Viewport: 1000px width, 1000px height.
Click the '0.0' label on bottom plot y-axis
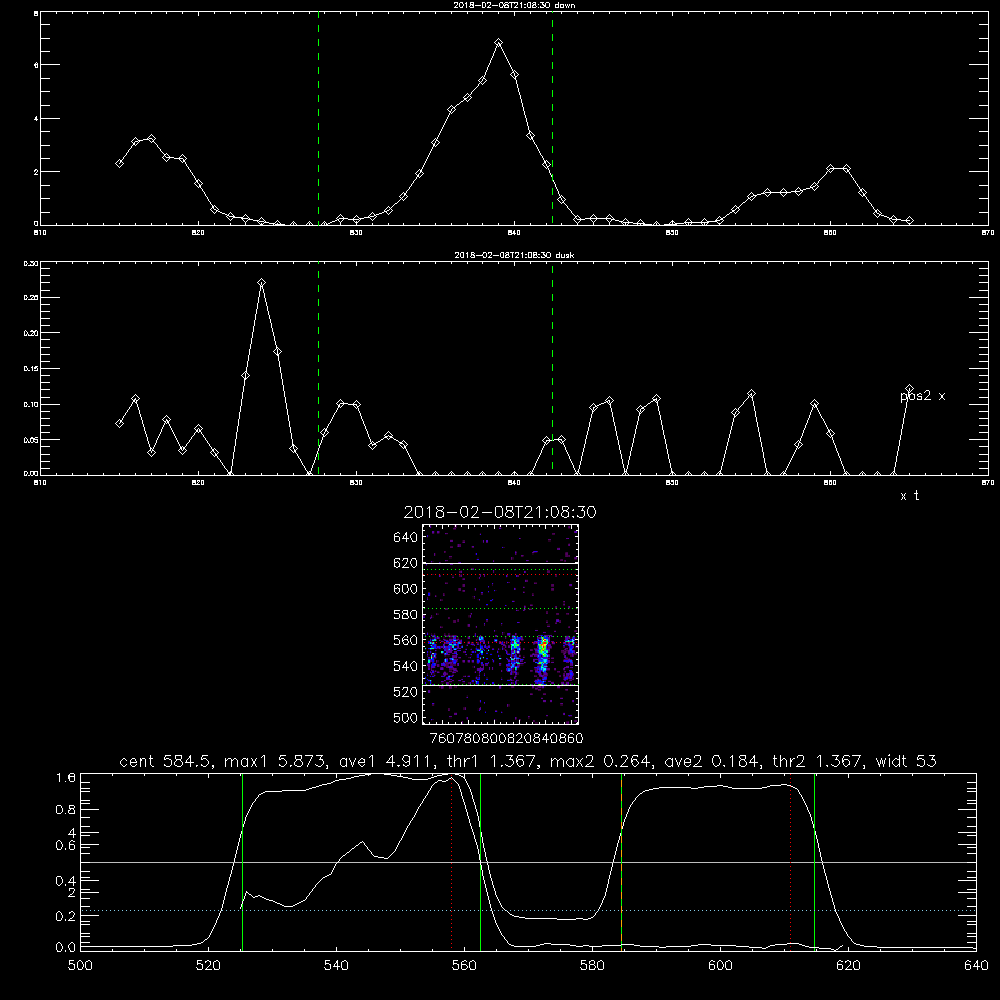66,948
